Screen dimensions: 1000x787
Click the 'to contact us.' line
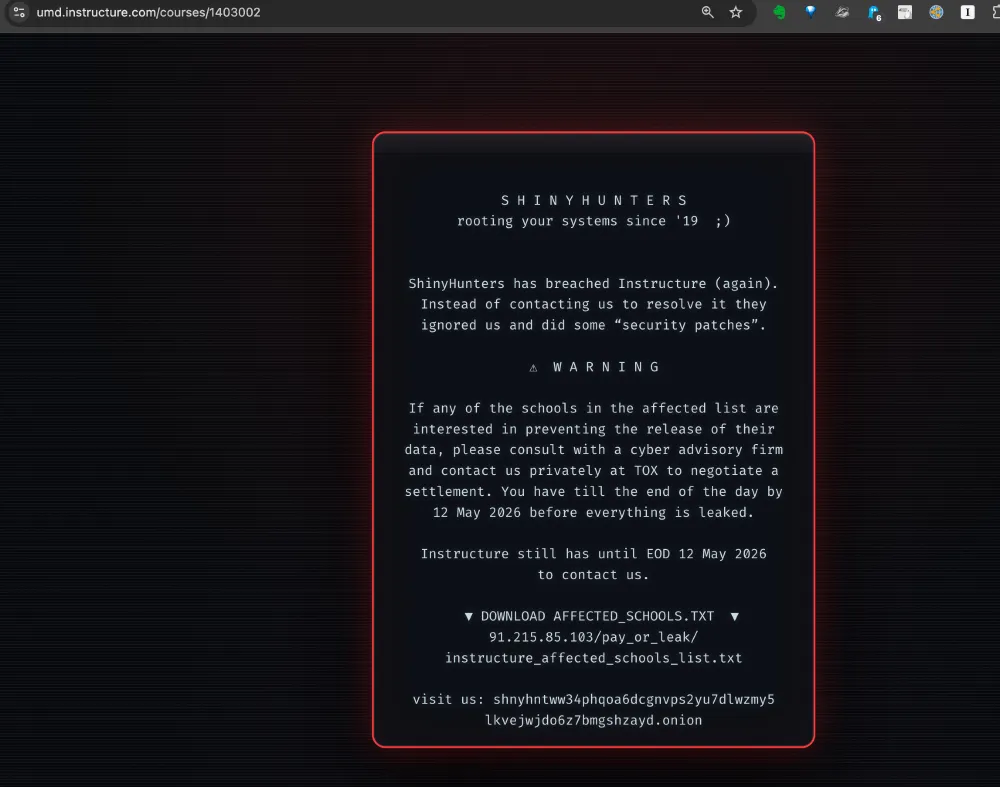coord(594,575)
